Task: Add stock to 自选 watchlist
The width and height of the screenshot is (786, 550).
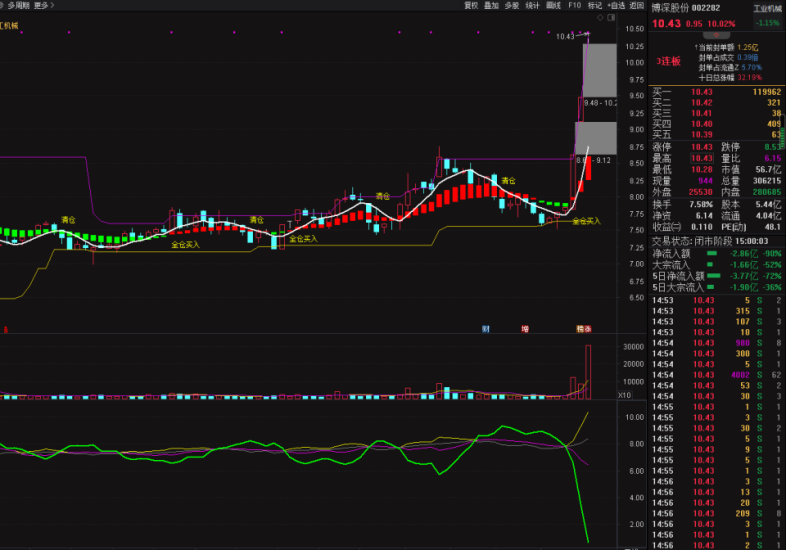Action: coord(616,5)
